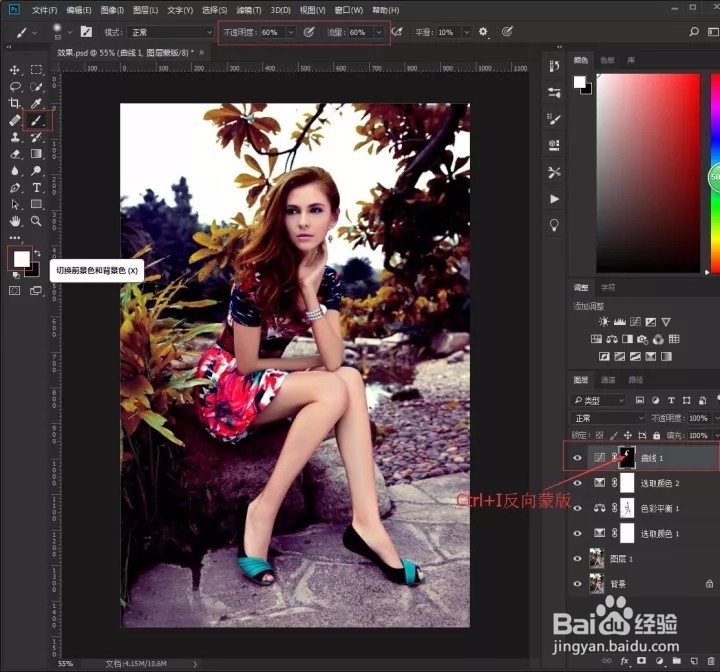The height and width of the screenshot is (672, 720).
Task: Switch to the 通道 channels tab
Action: tap(608, 380)
